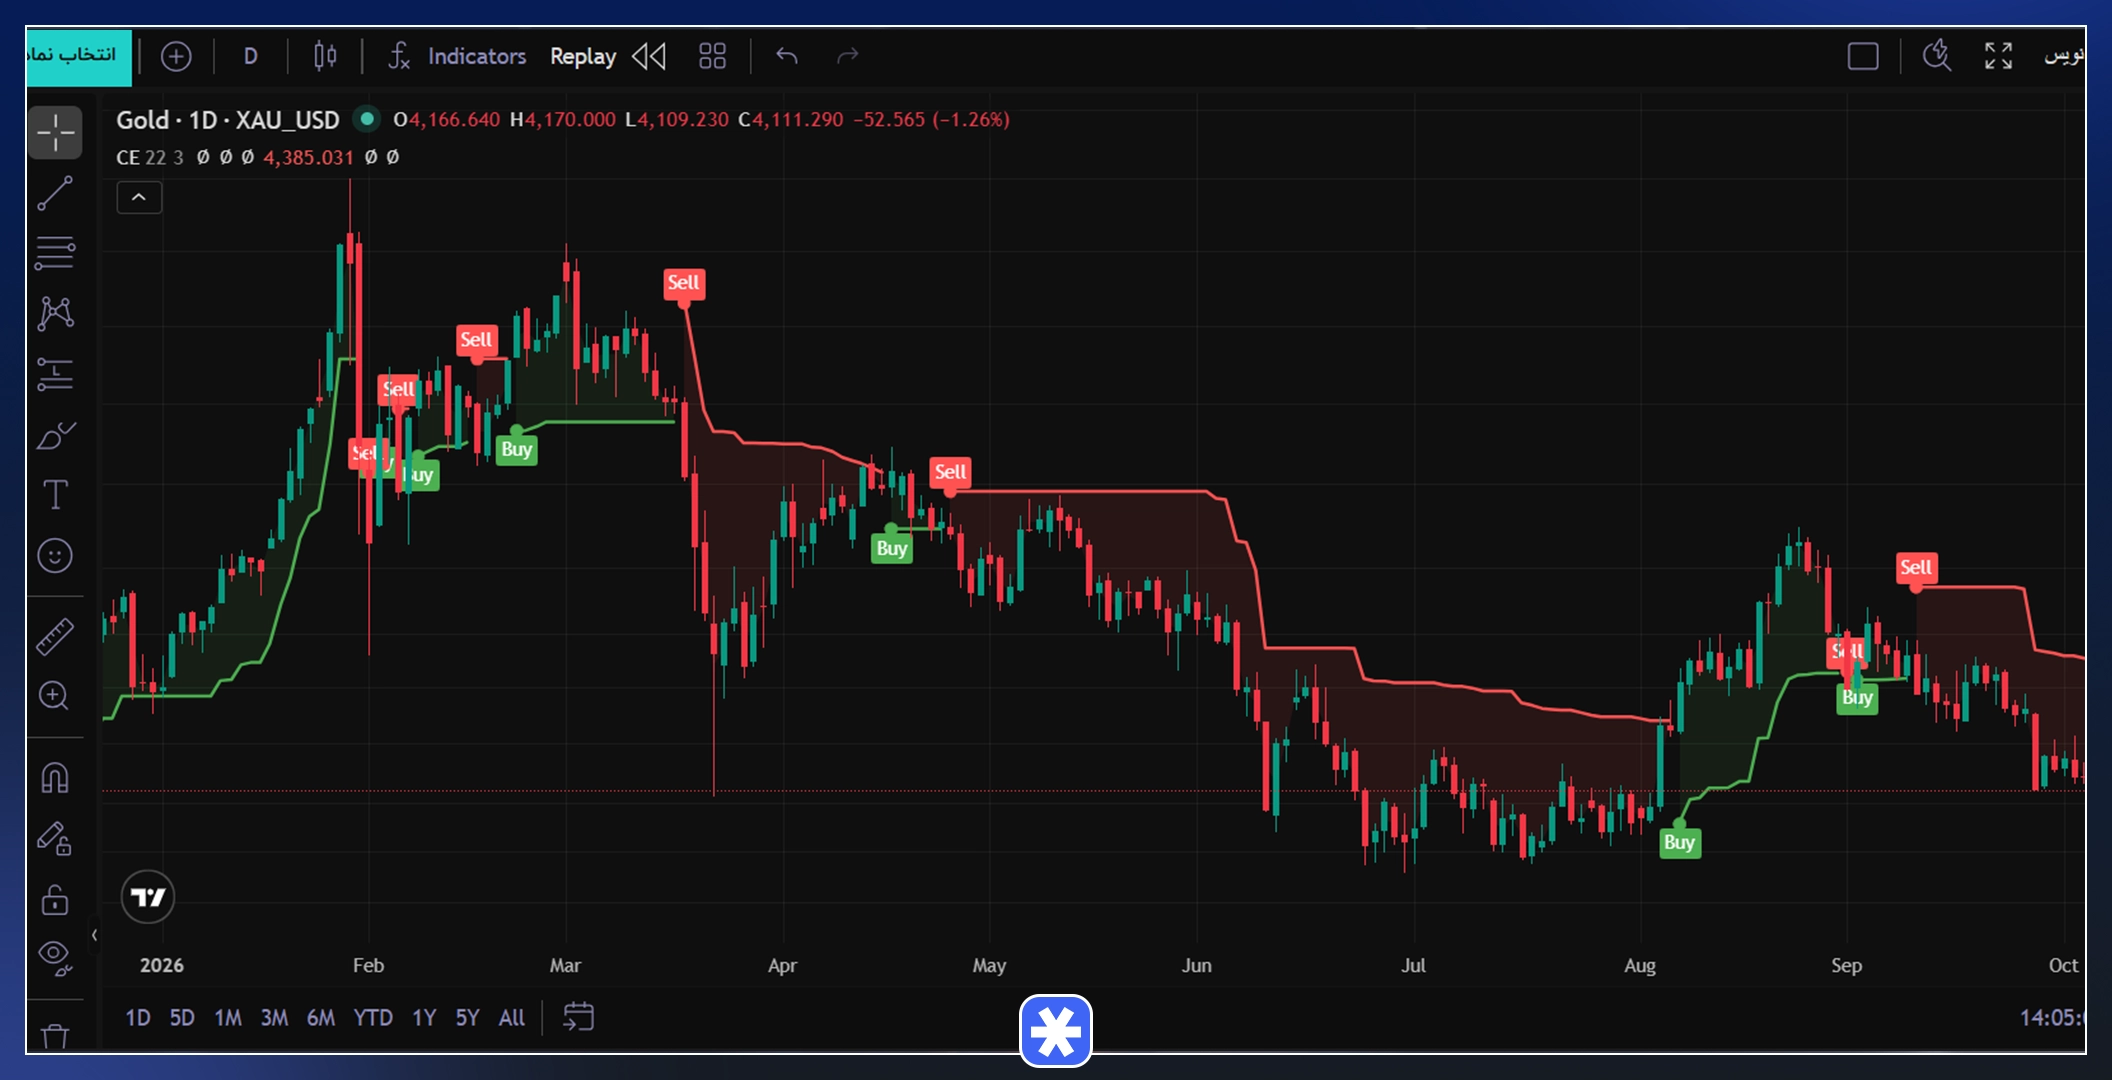Set the chart range to 5Y

(467, 1018)
